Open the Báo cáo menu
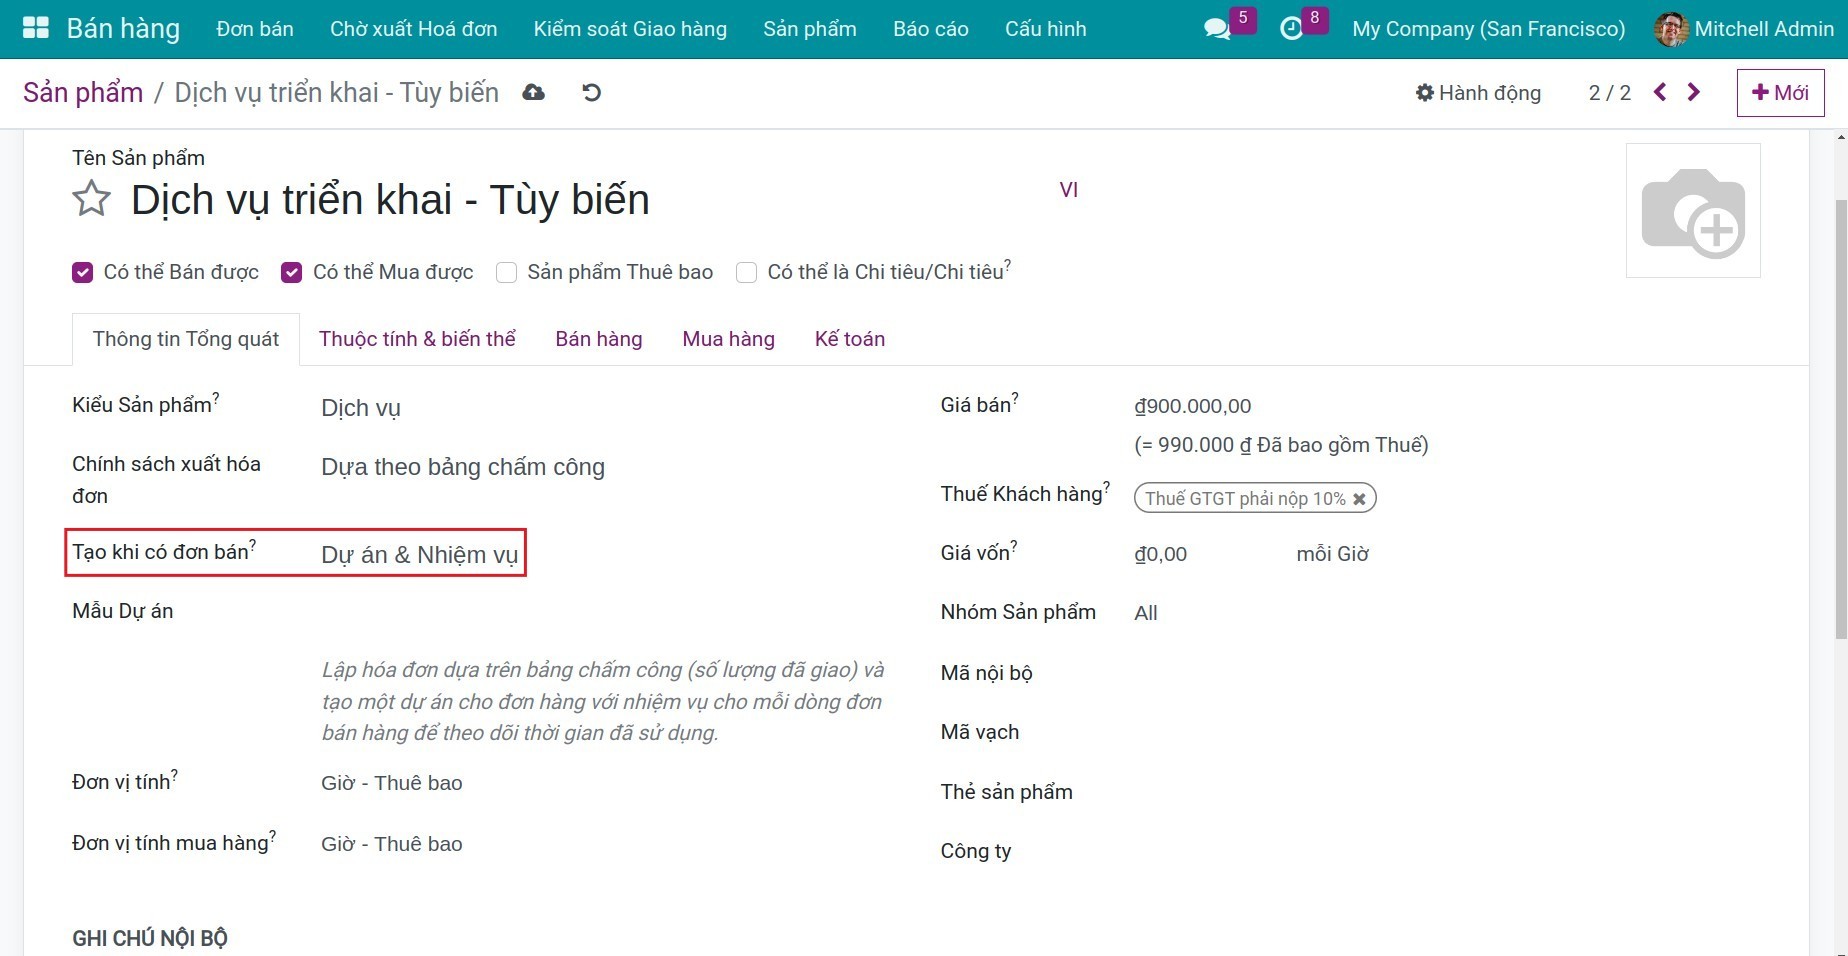The width and height of the screenshot is (1848, 956). 930,29
